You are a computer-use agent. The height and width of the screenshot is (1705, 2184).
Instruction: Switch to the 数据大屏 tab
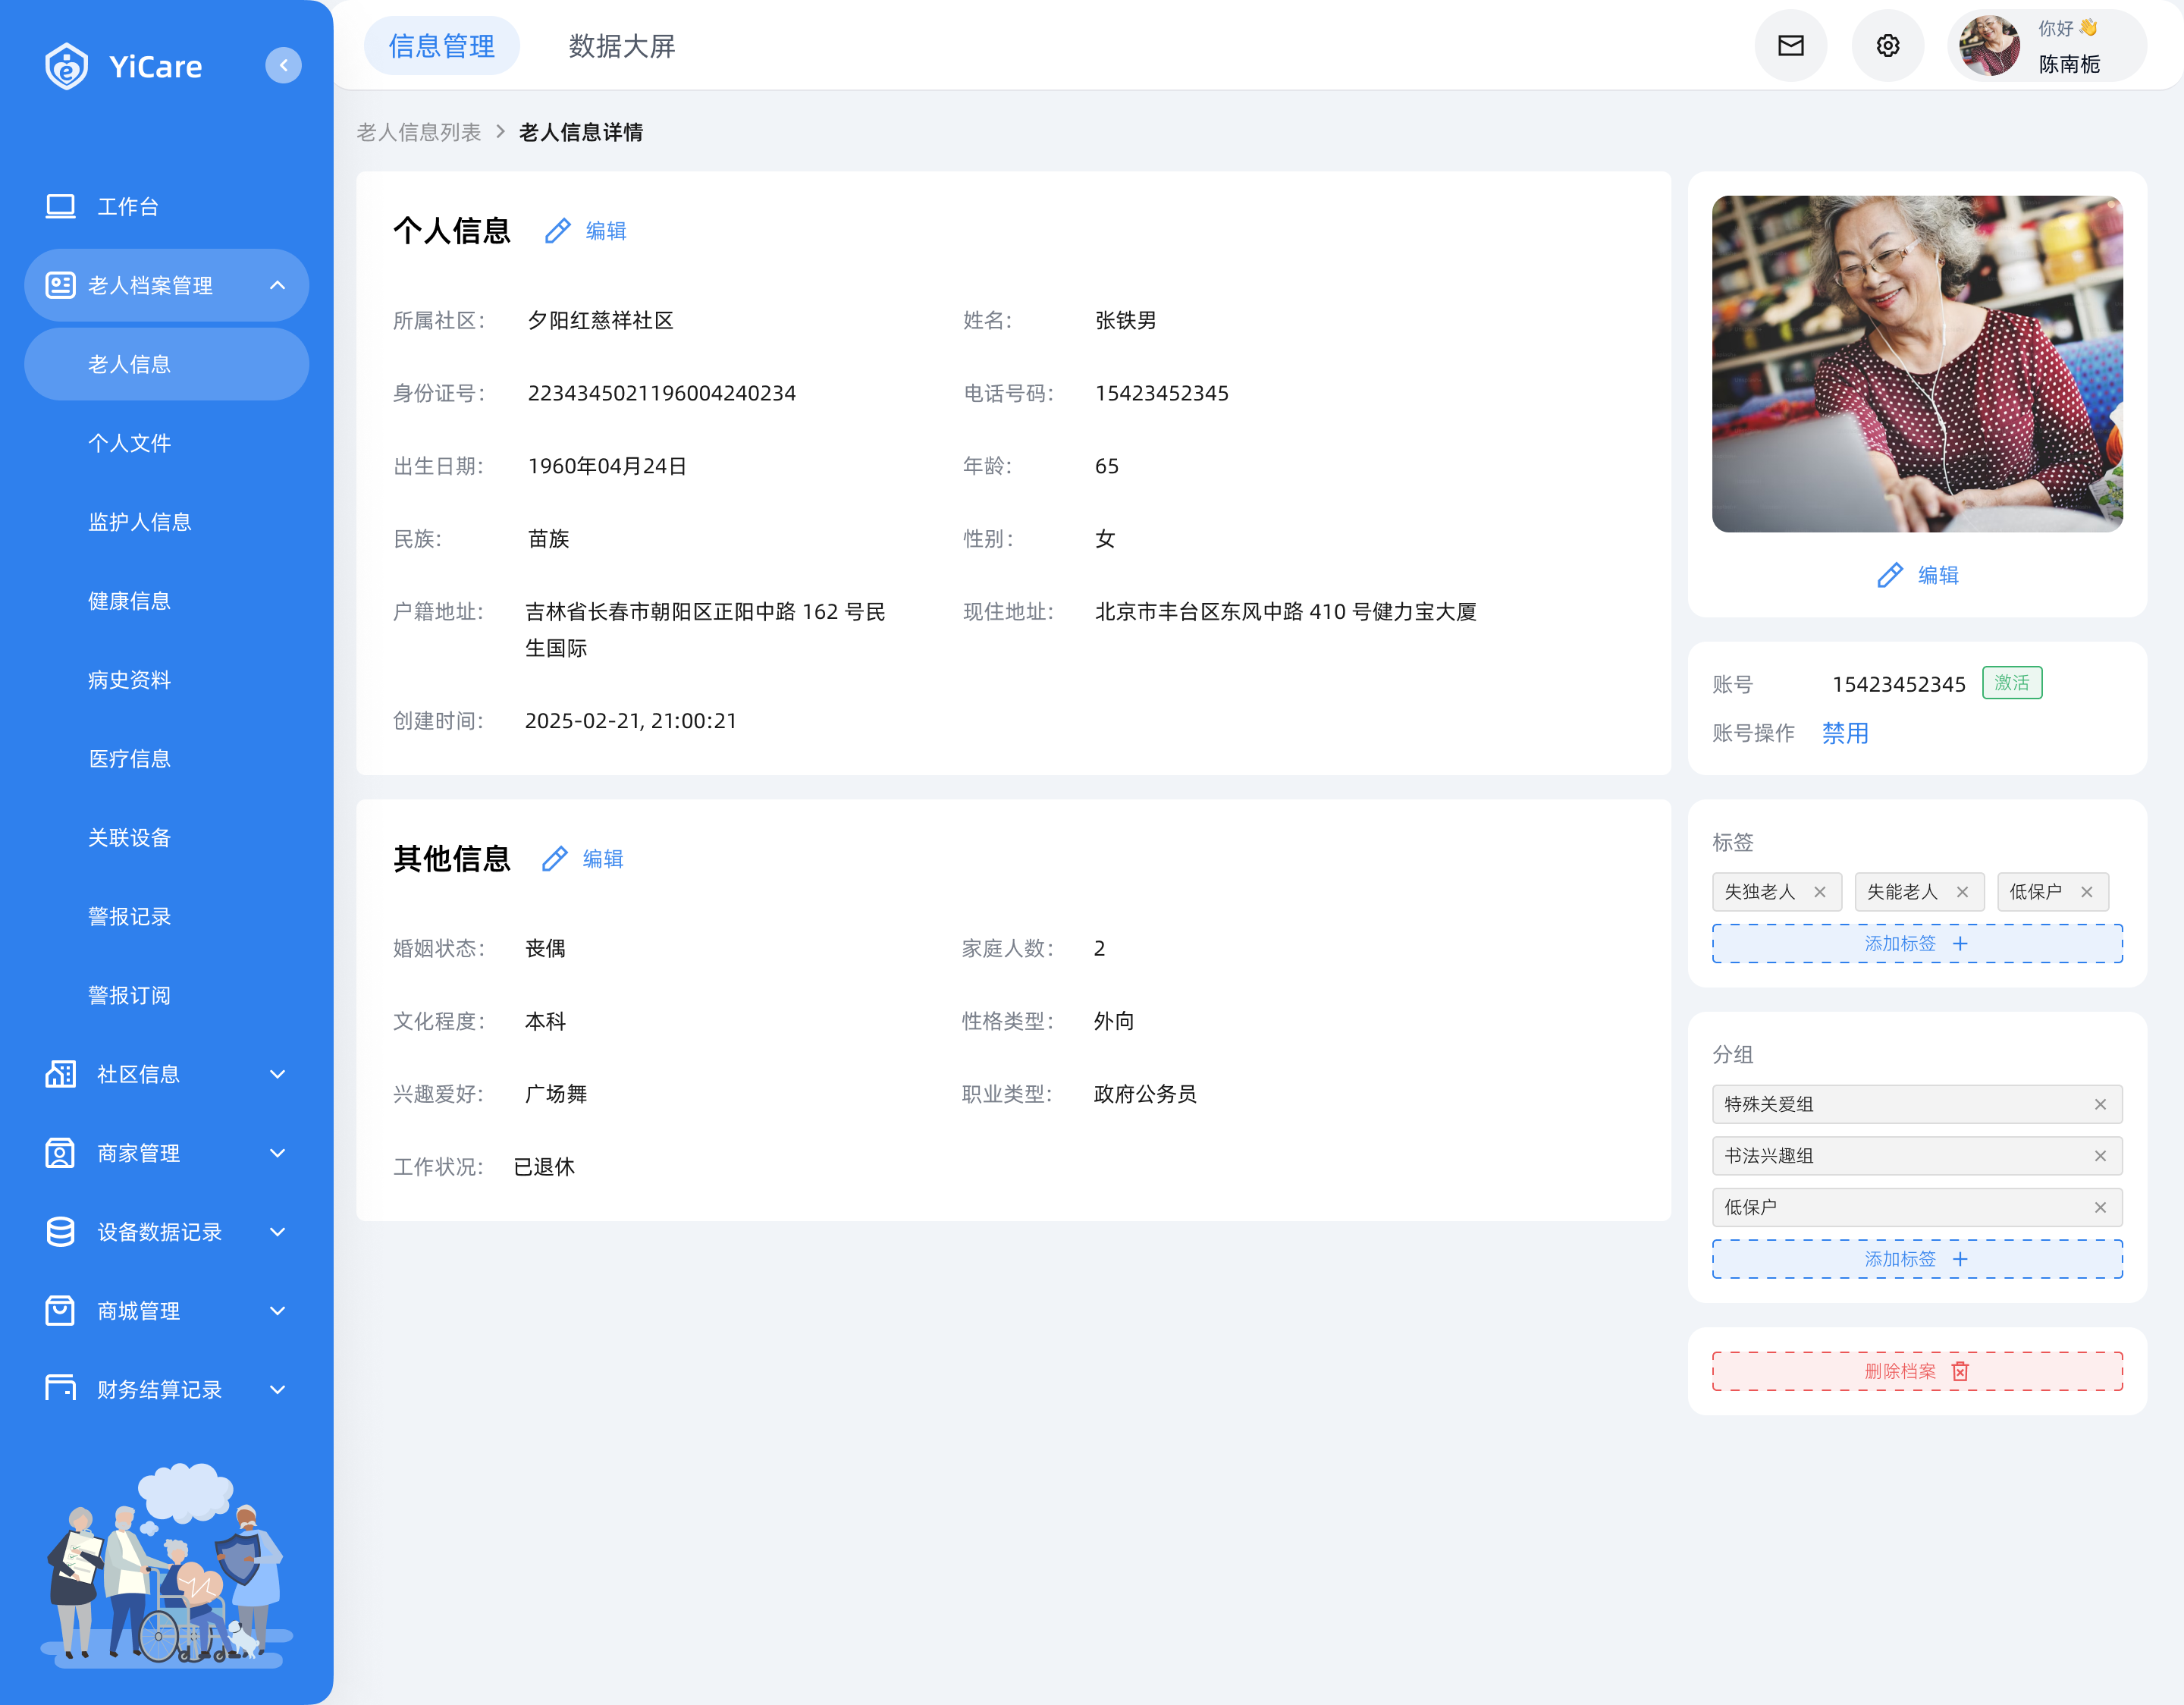(x=622, y=46)
